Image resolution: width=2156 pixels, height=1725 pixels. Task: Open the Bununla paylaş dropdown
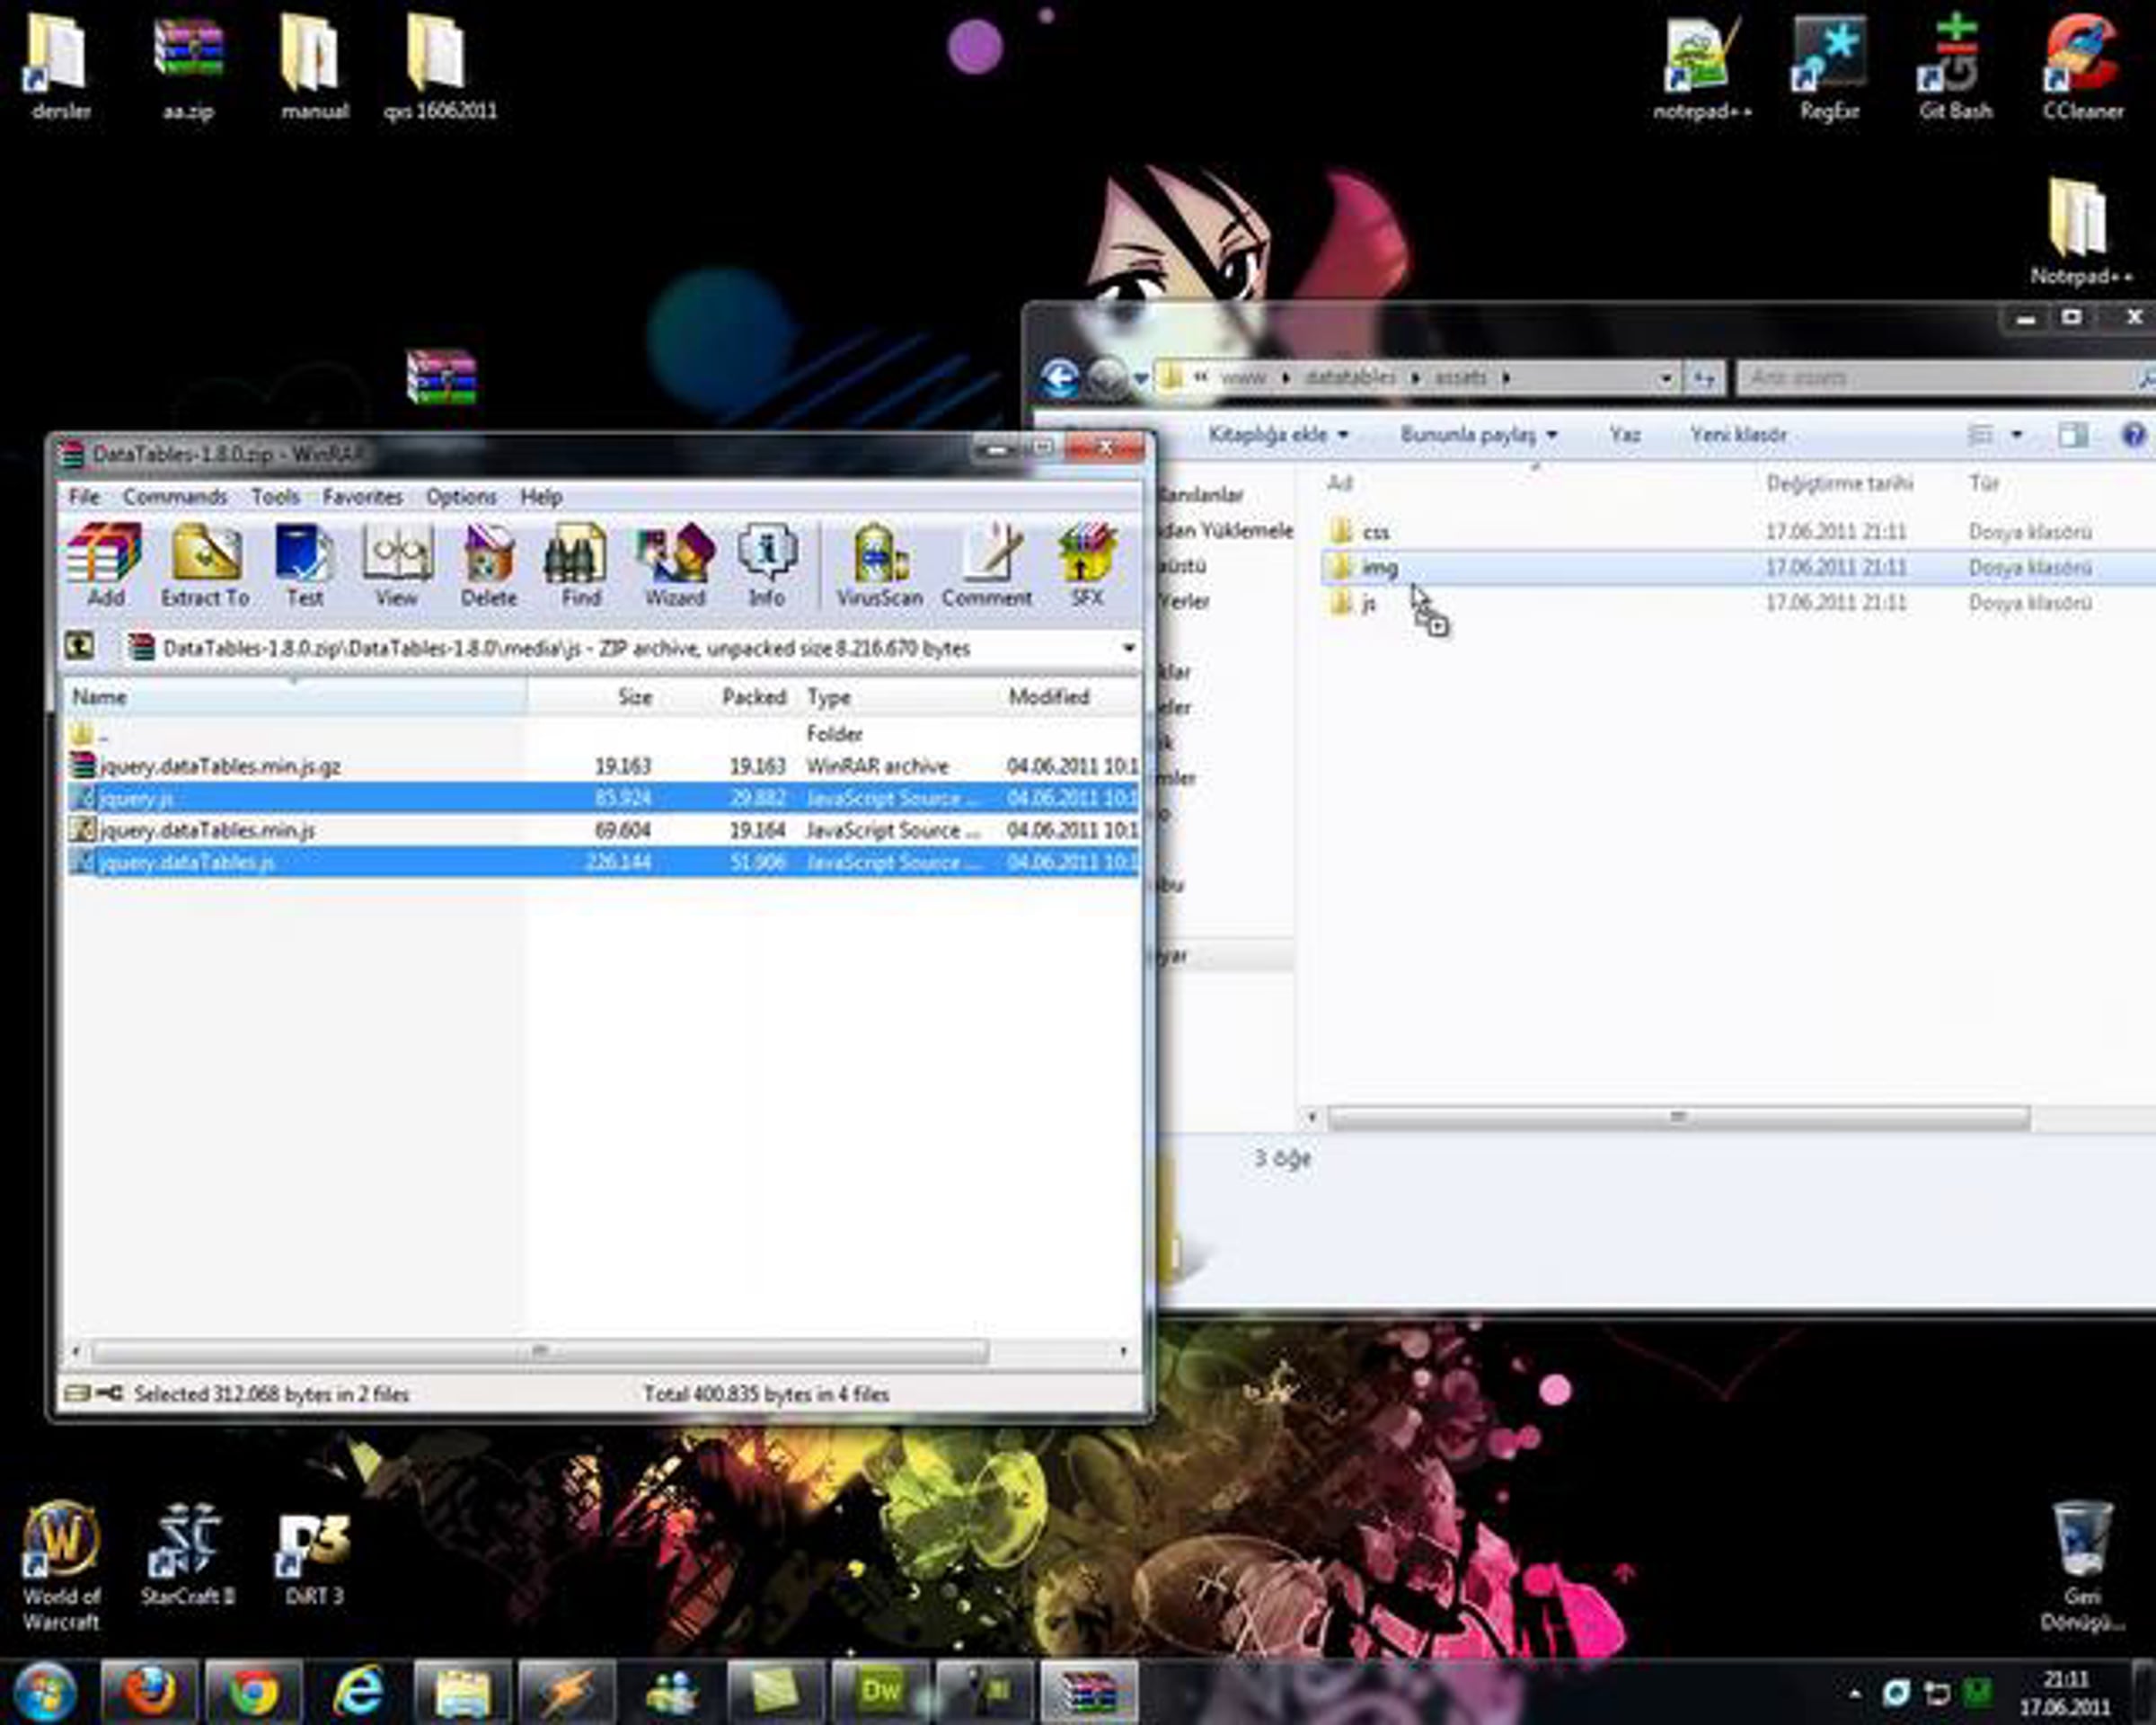[1479, 435]
